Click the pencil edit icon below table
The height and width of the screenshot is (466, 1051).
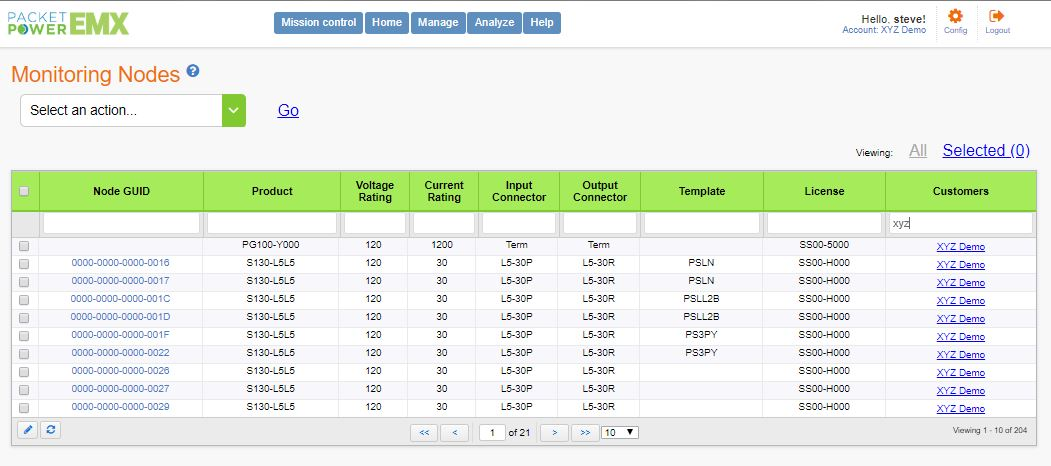tap(28, 430)
